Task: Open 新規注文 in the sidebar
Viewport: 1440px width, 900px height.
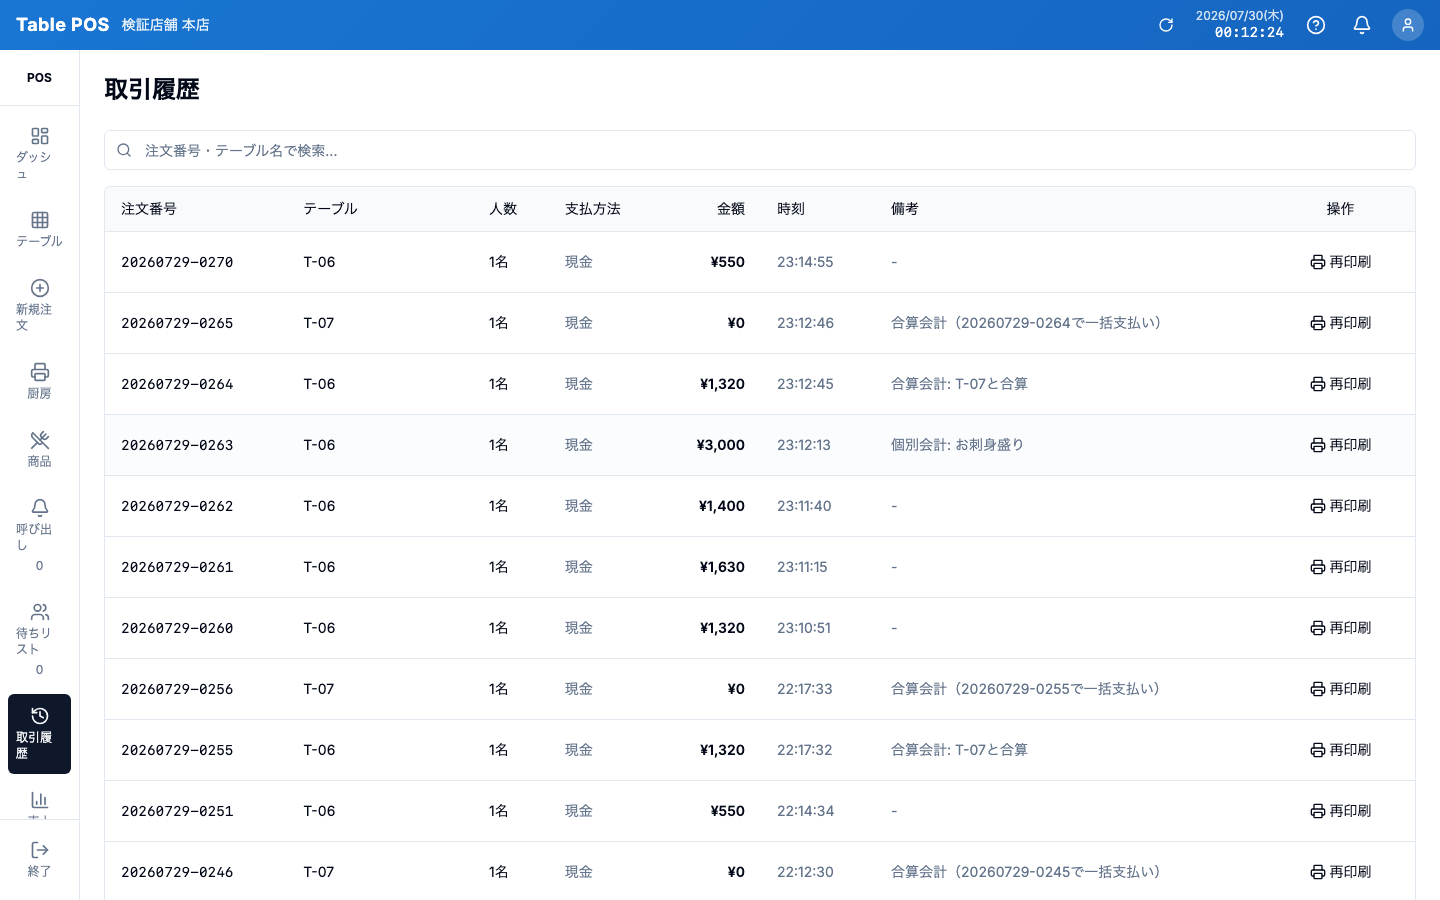Action: pos(39,306)
